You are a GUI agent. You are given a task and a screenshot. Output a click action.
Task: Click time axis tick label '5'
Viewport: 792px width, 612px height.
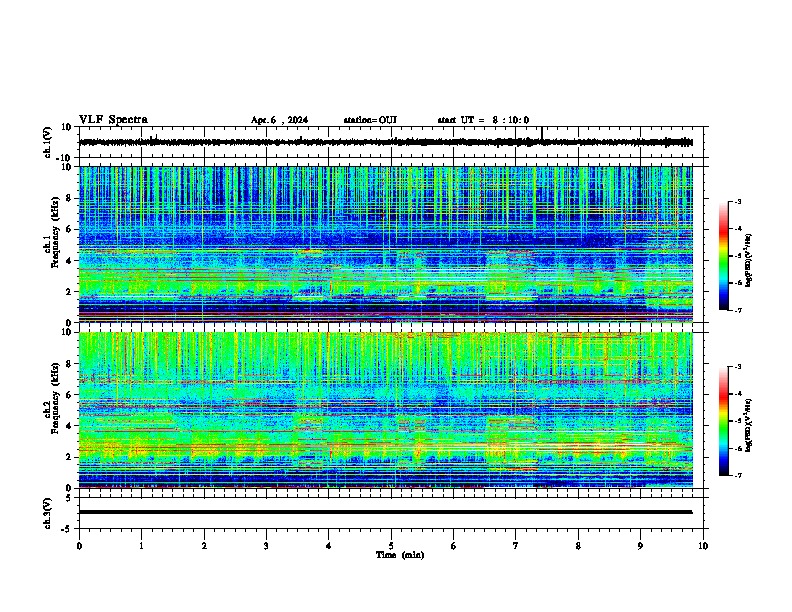(x=391, y=546)
